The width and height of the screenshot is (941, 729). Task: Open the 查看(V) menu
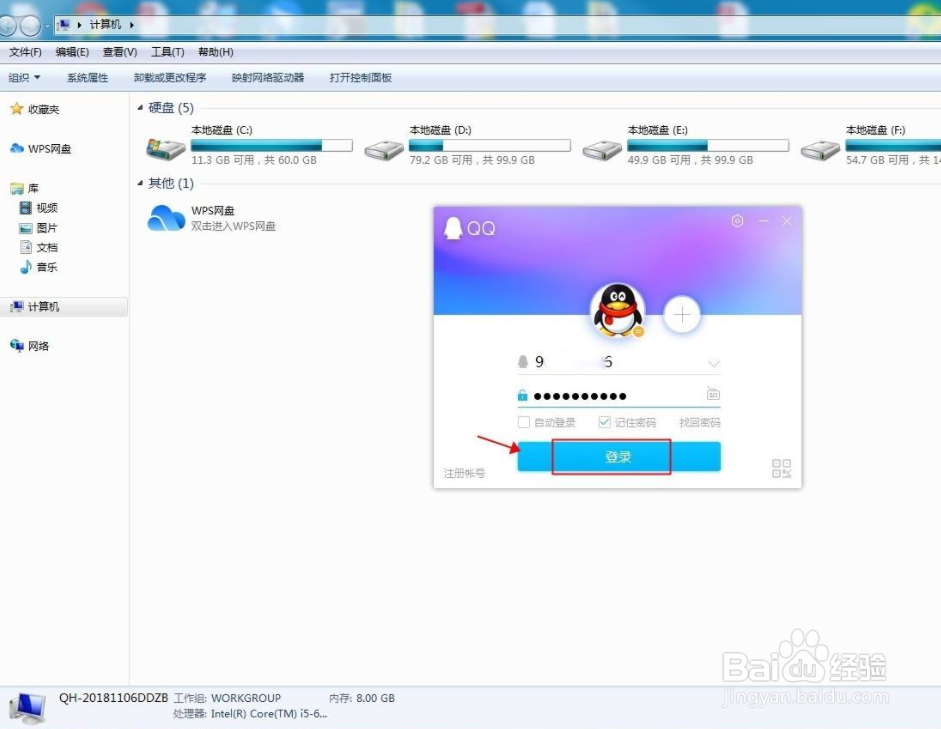tap(120, 52)
